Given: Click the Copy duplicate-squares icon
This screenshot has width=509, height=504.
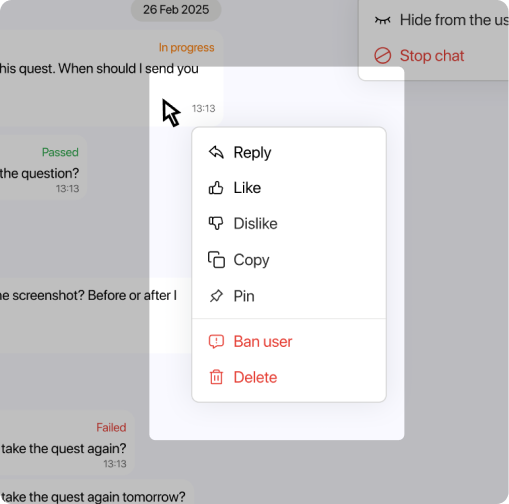Looking at the screenshot, I should (216, 260).
